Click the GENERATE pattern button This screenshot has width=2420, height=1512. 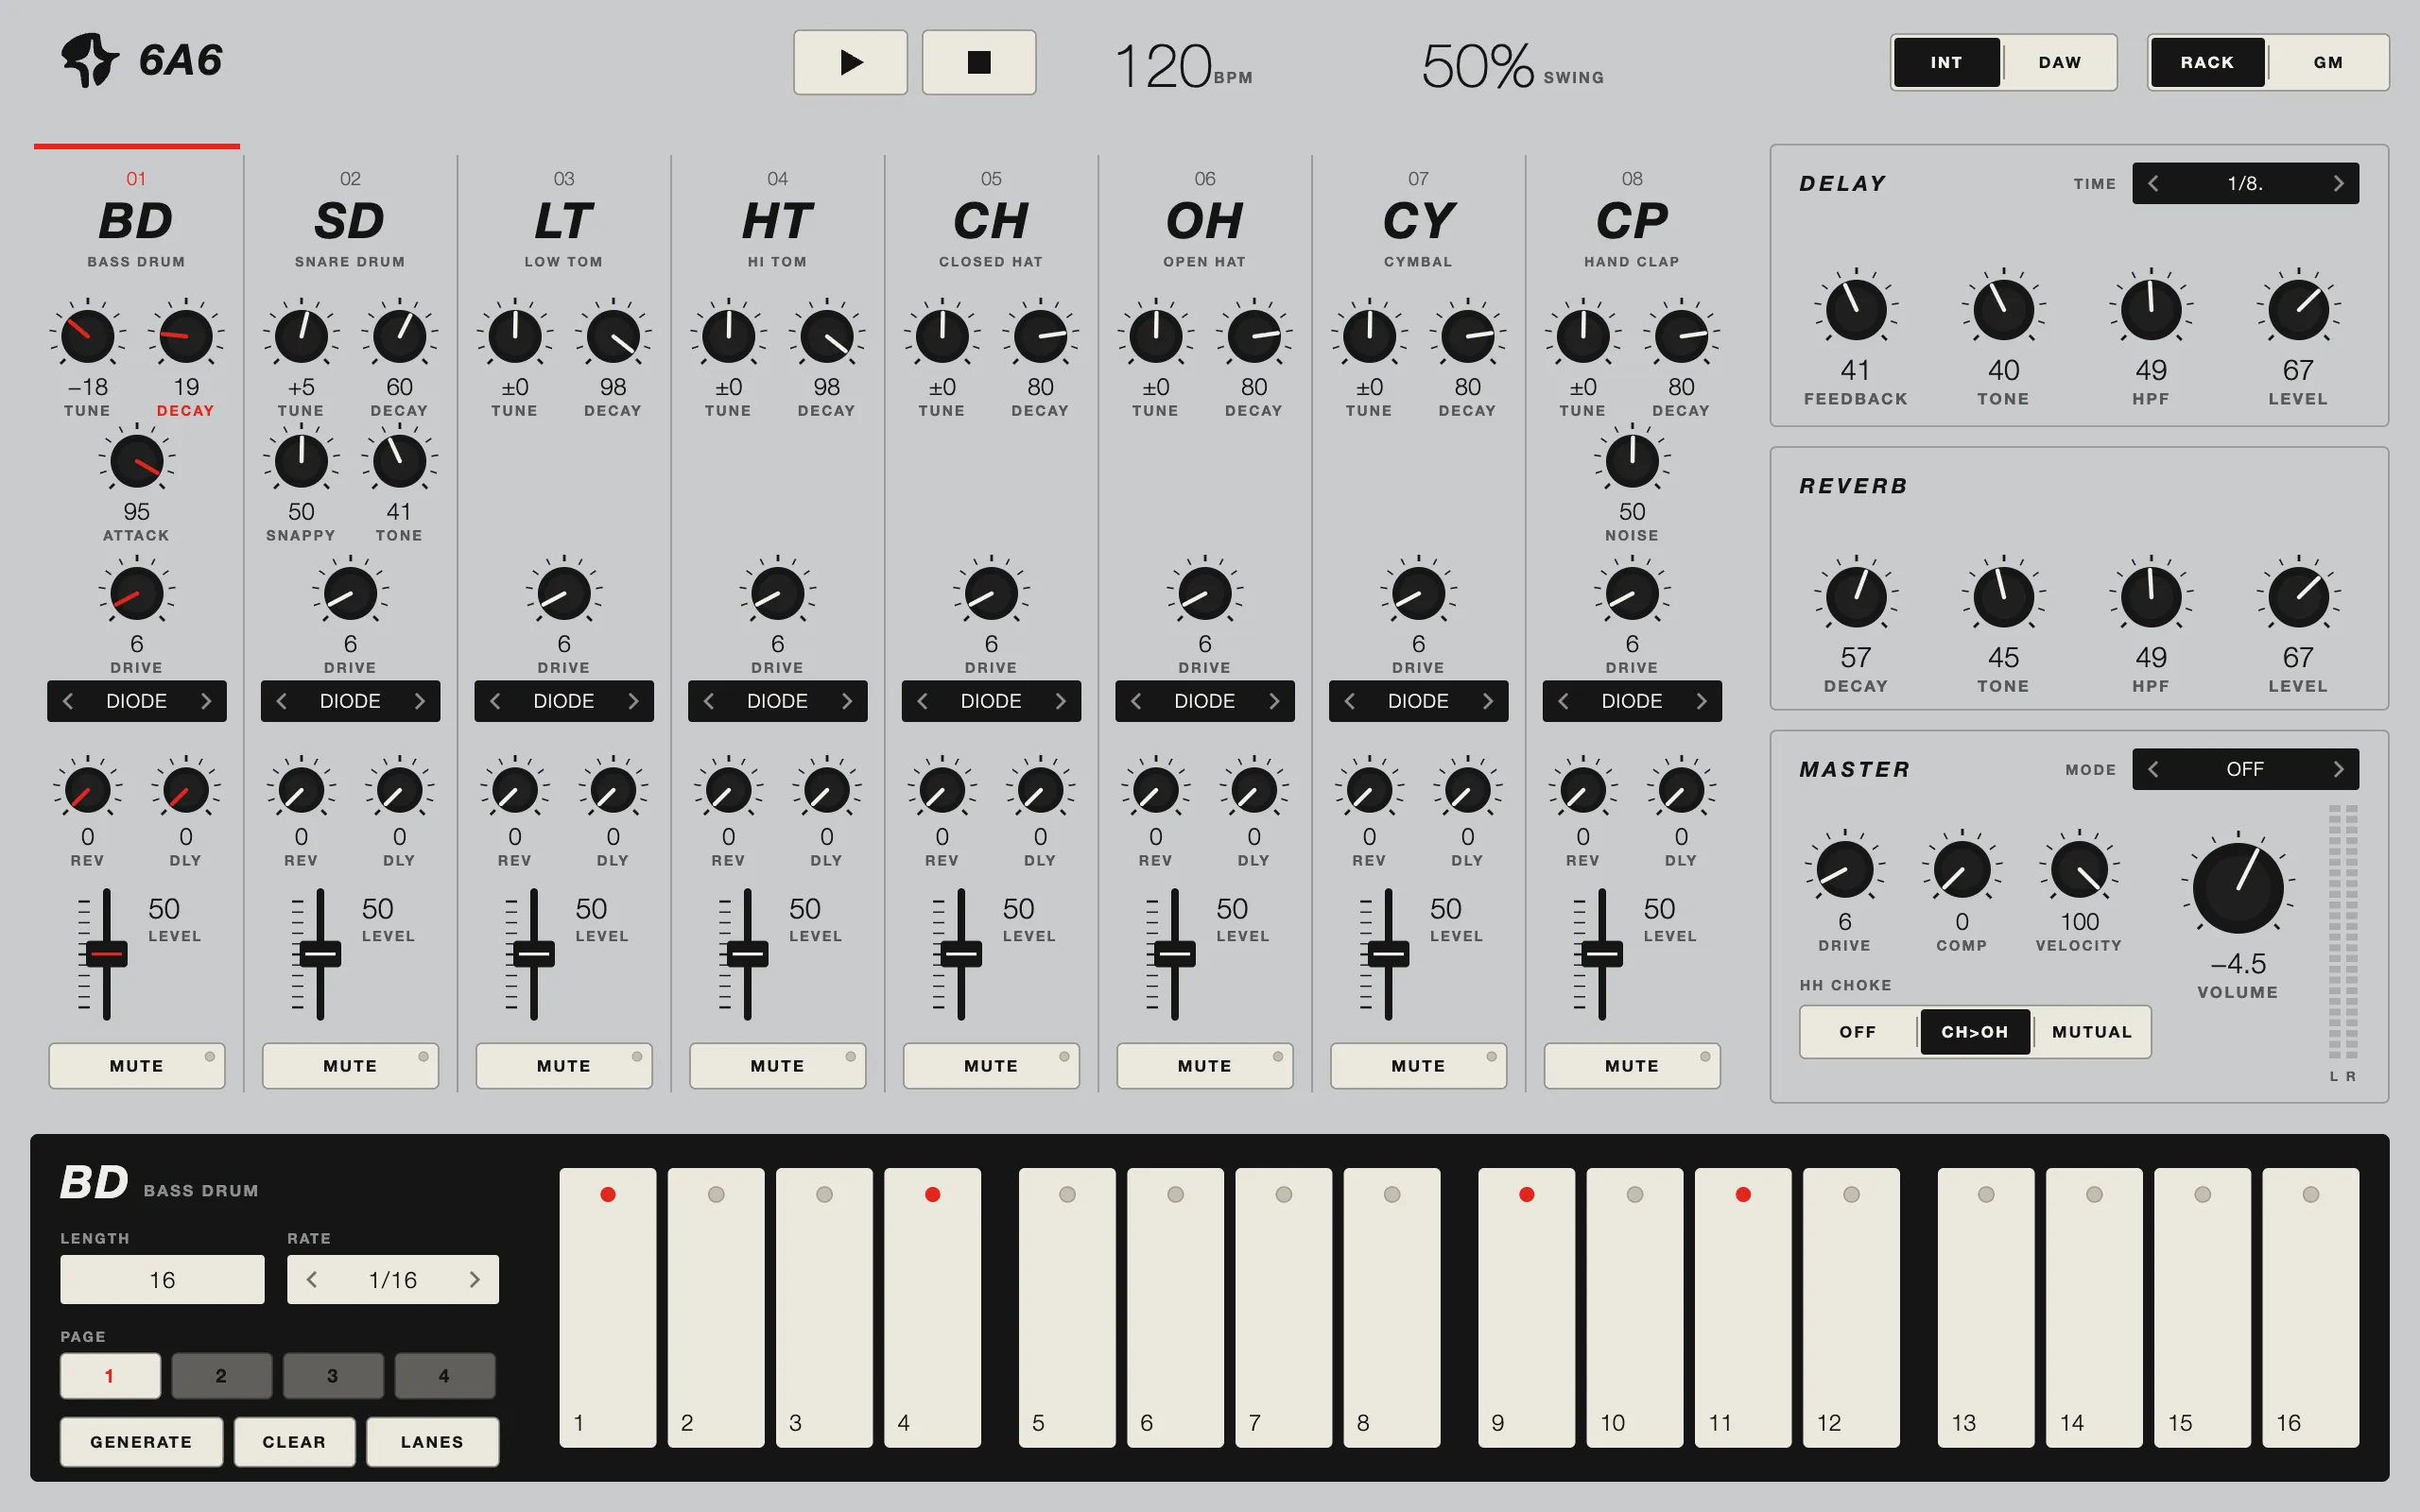[x=141, y=1441]
